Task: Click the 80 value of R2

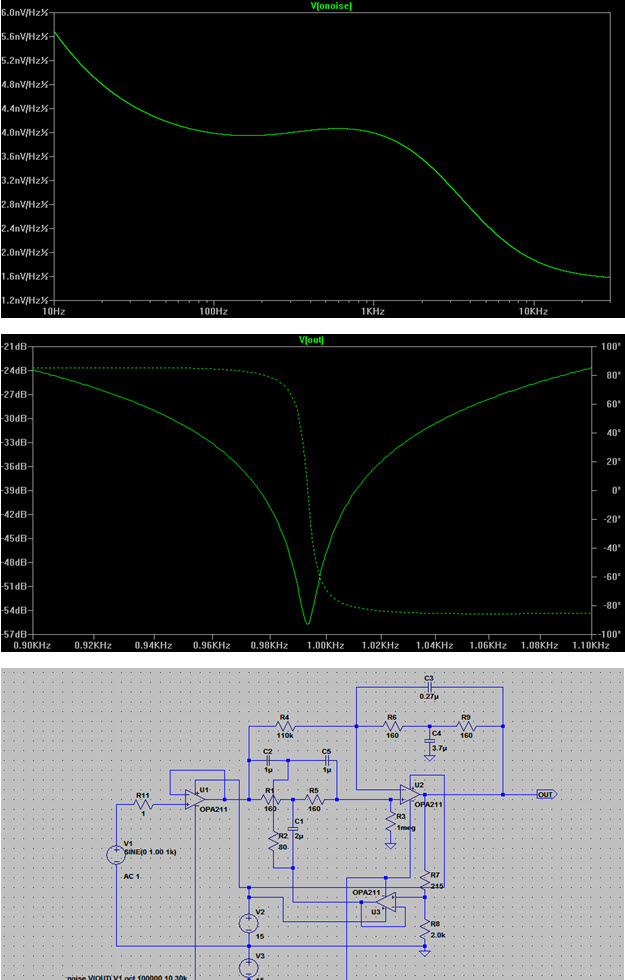Action: [283, 847]
